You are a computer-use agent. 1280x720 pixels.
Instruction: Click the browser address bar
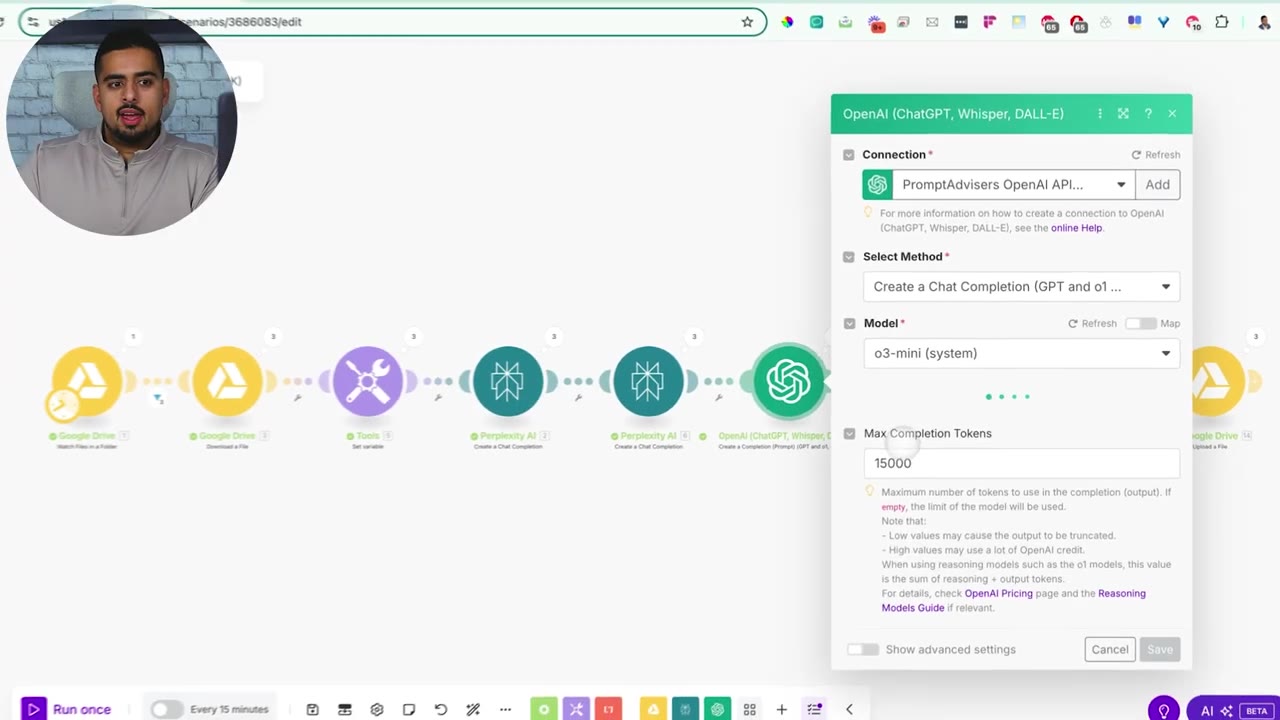point(392,22)
